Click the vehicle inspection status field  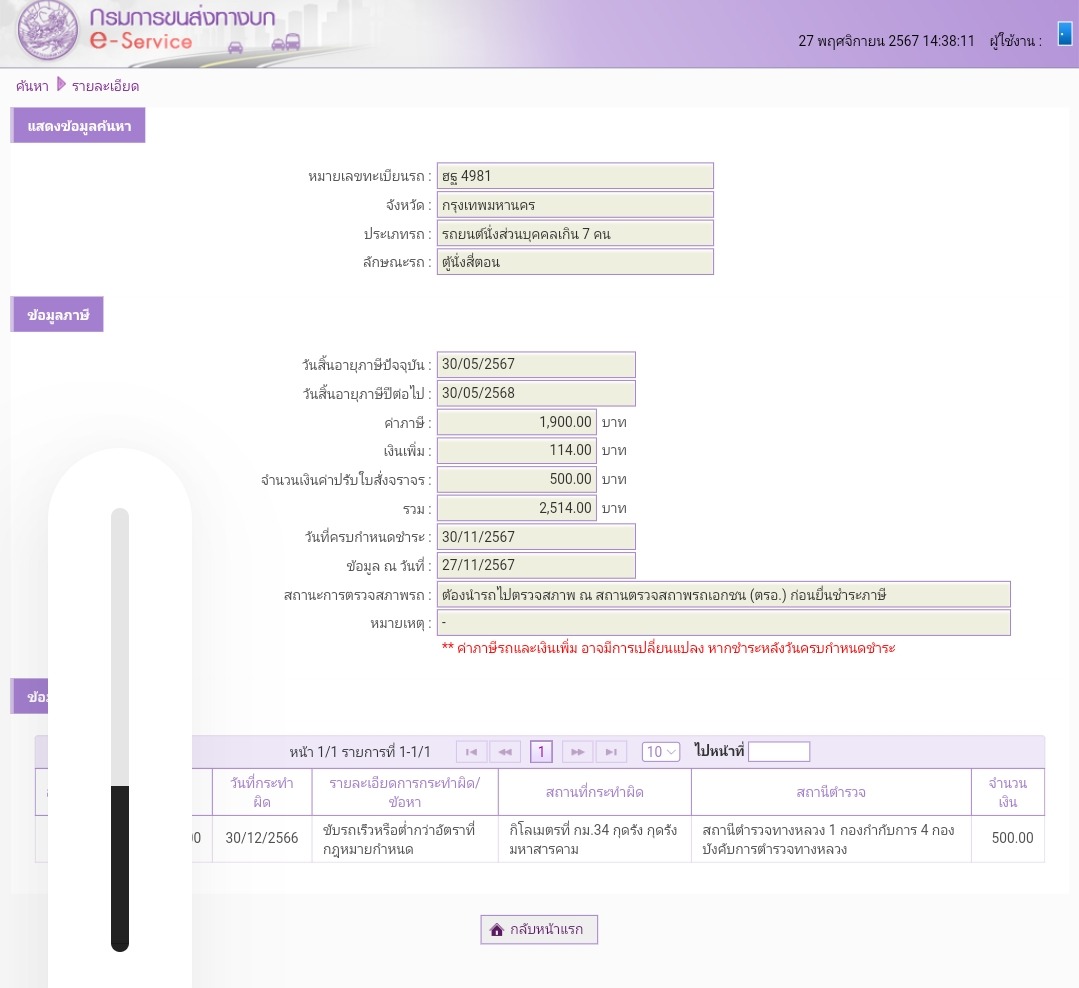coord(724,594)
